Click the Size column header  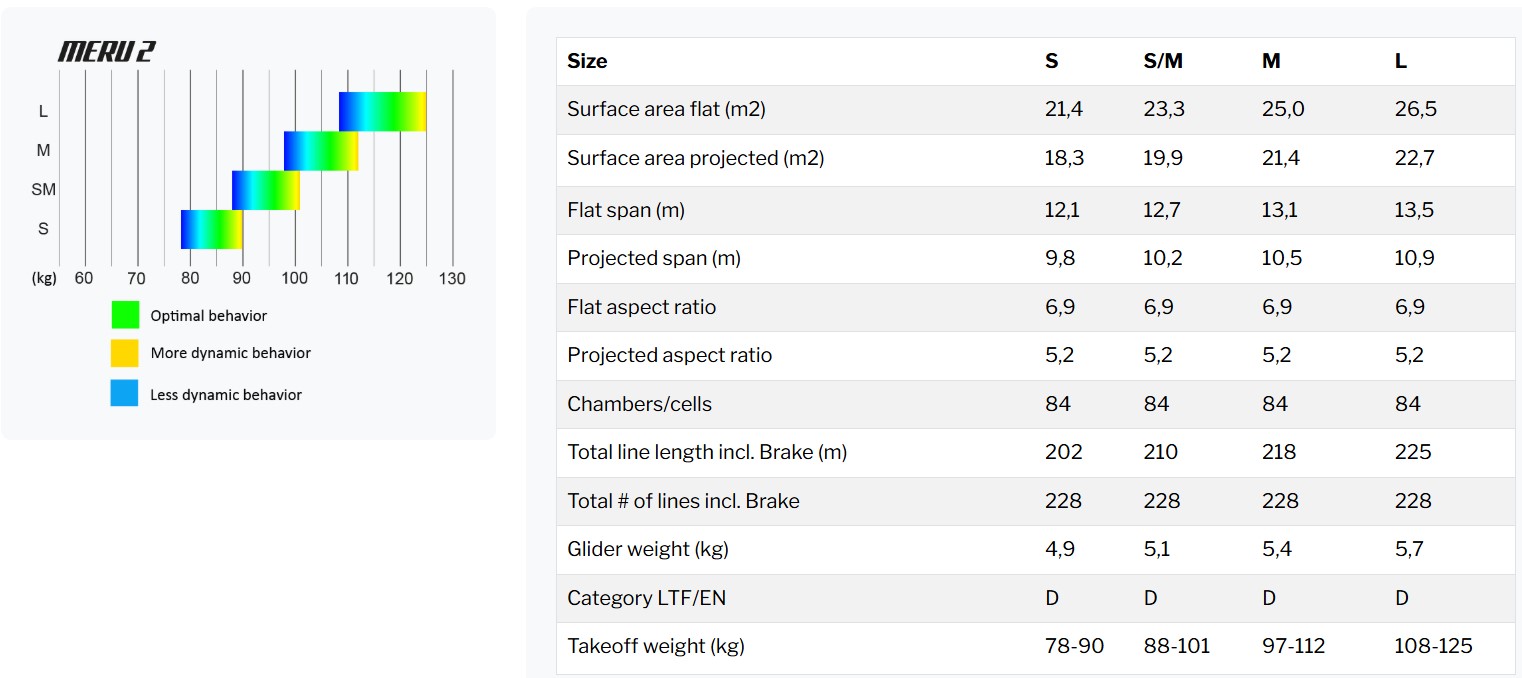pyautogui.click(x=587, y=61)
